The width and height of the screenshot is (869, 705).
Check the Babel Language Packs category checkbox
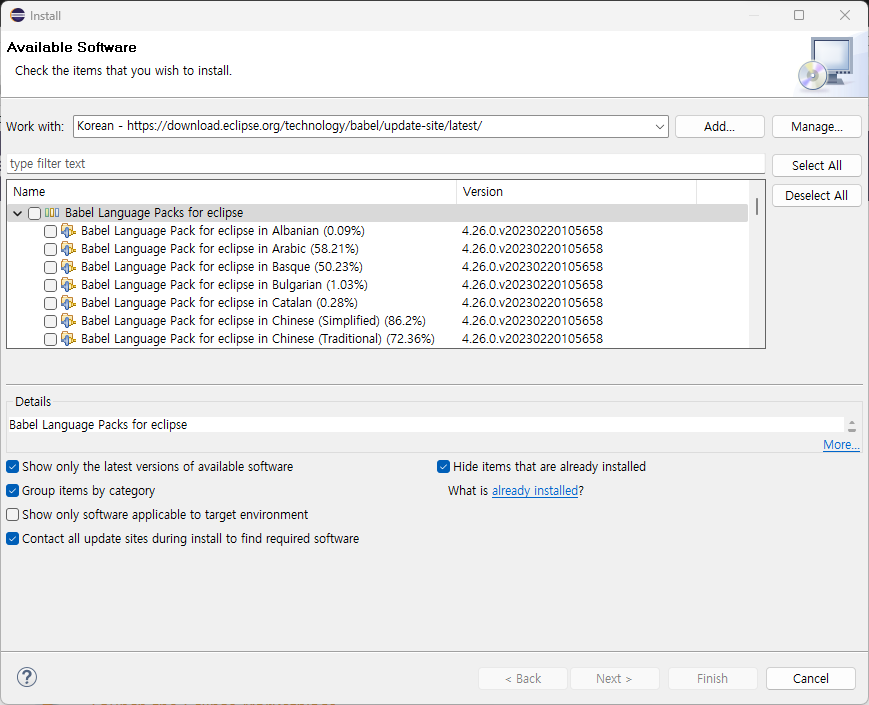(x=34, y=213)
